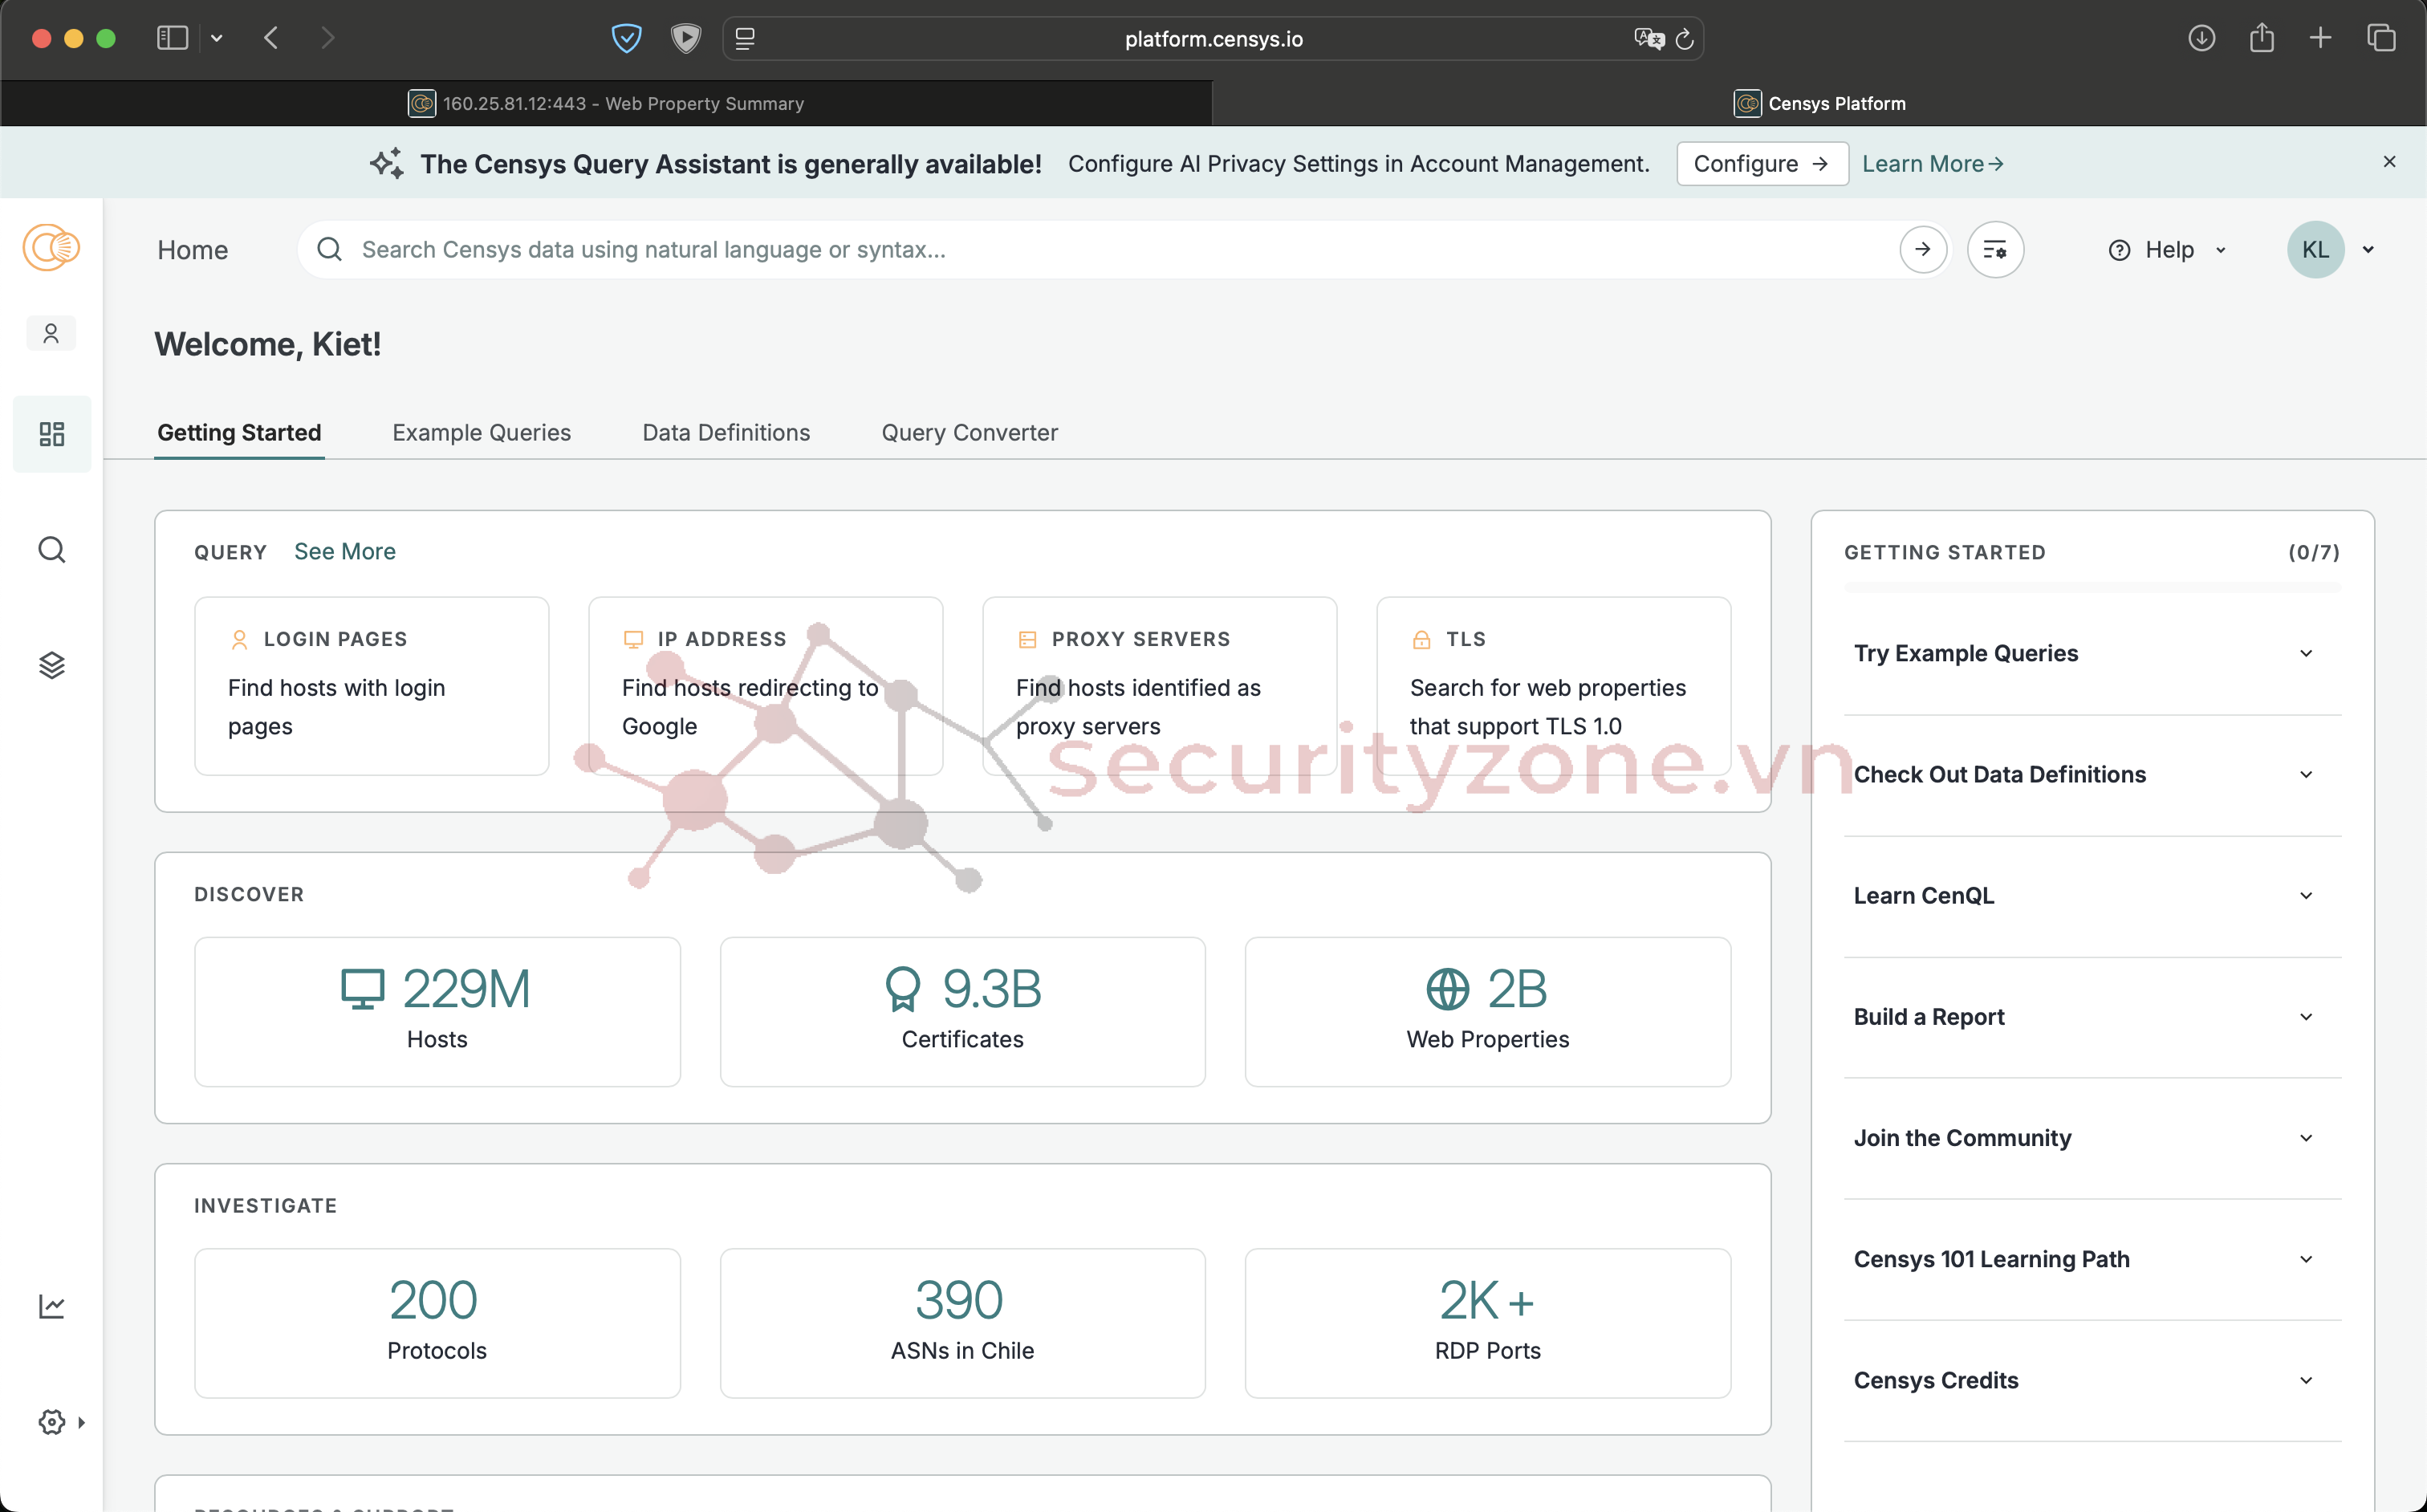Expand the settings gear submenu arrow

click(x=81, y=1422)
